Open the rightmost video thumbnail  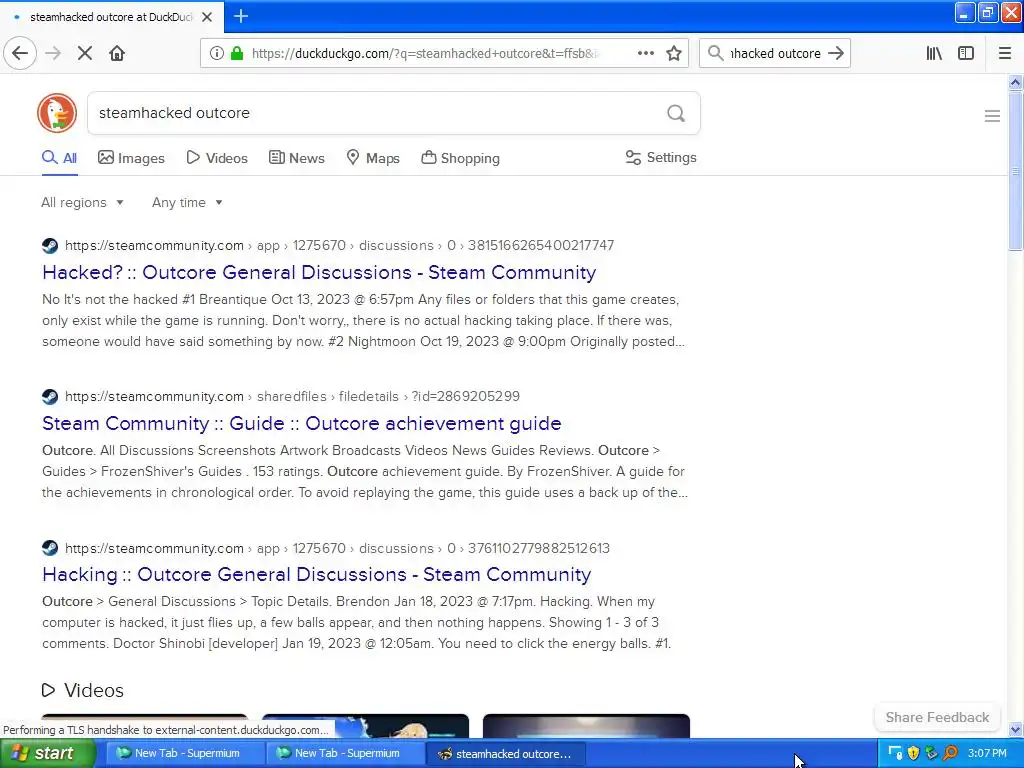click(x=586, y=727)
